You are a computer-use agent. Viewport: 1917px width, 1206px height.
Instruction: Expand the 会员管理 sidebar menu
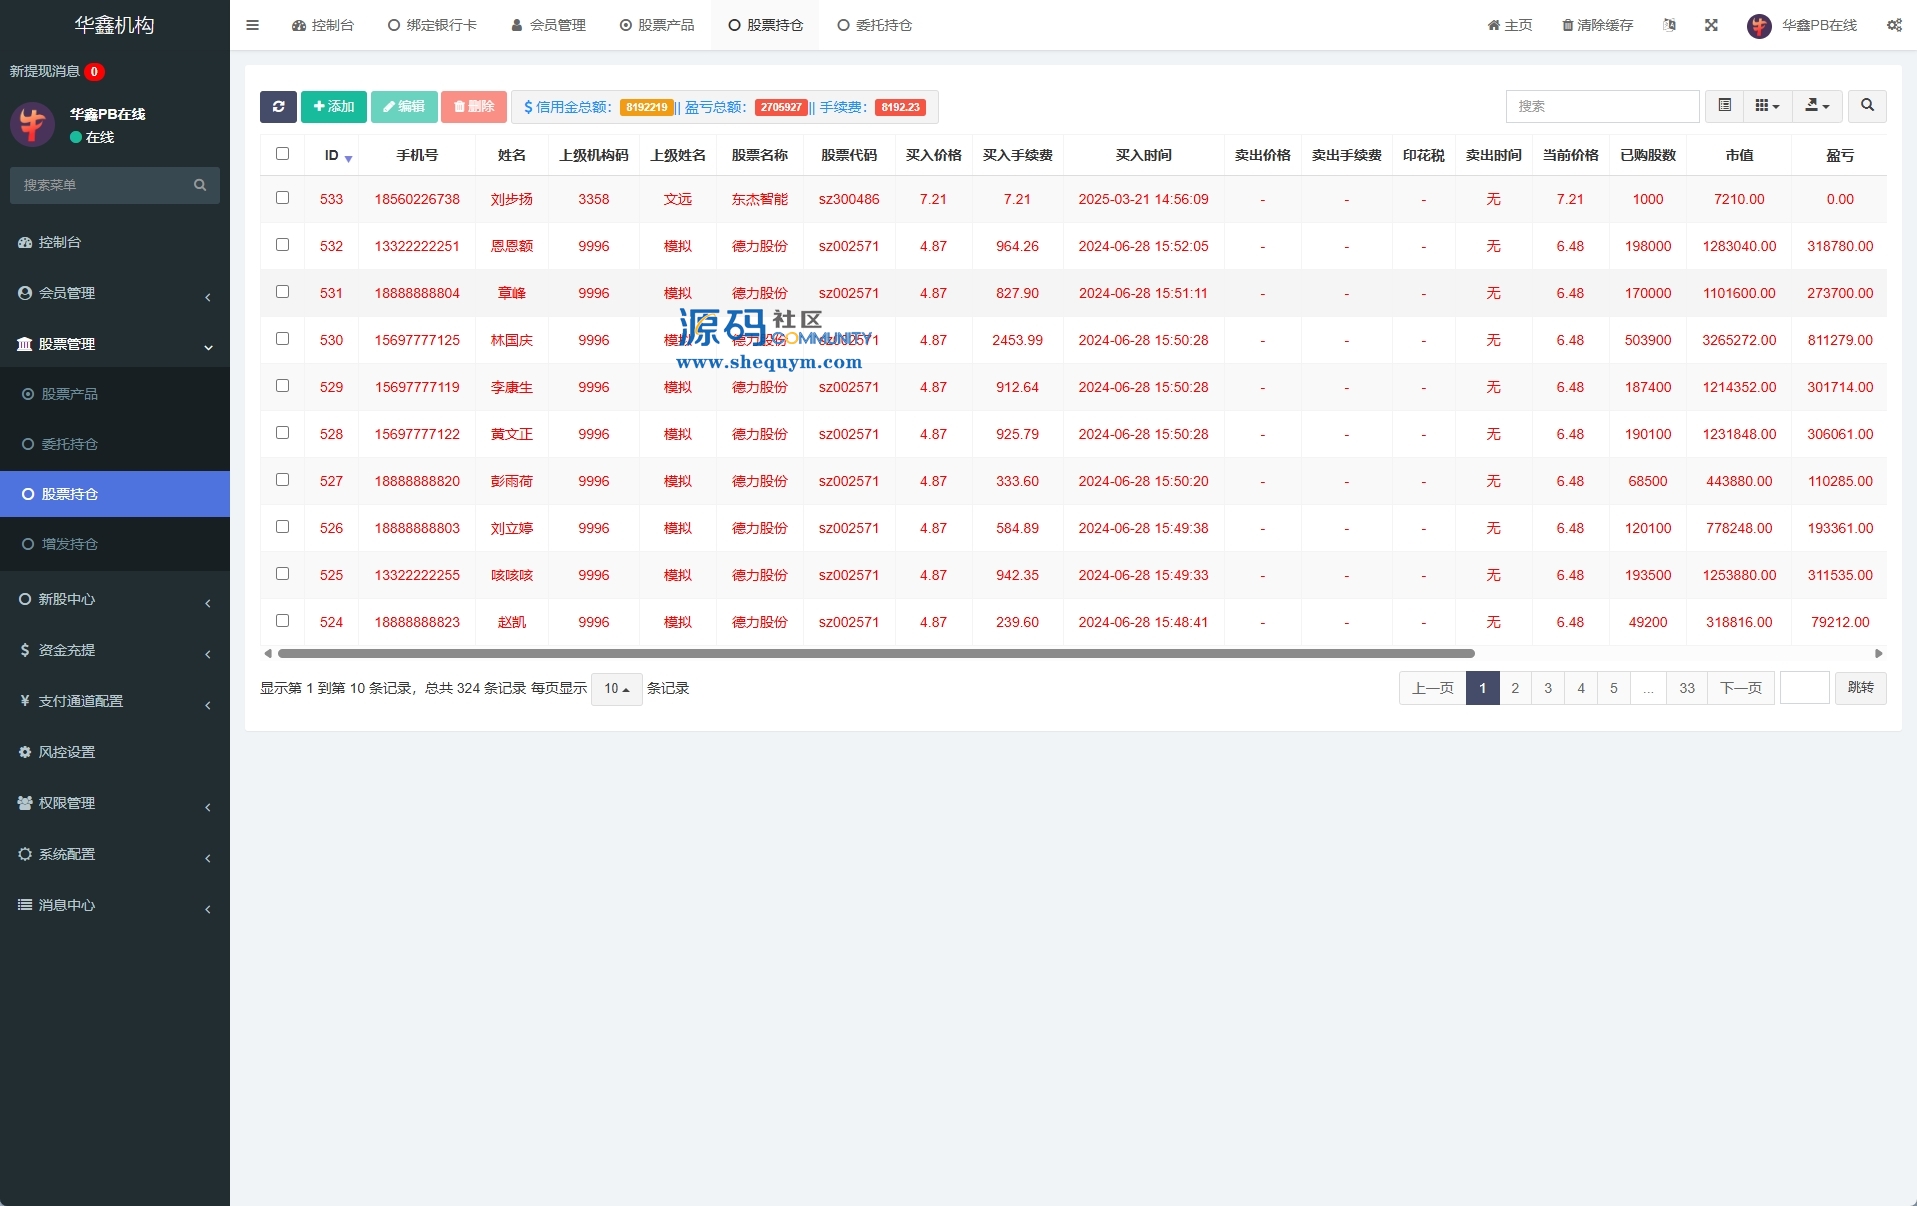(114, 293)
